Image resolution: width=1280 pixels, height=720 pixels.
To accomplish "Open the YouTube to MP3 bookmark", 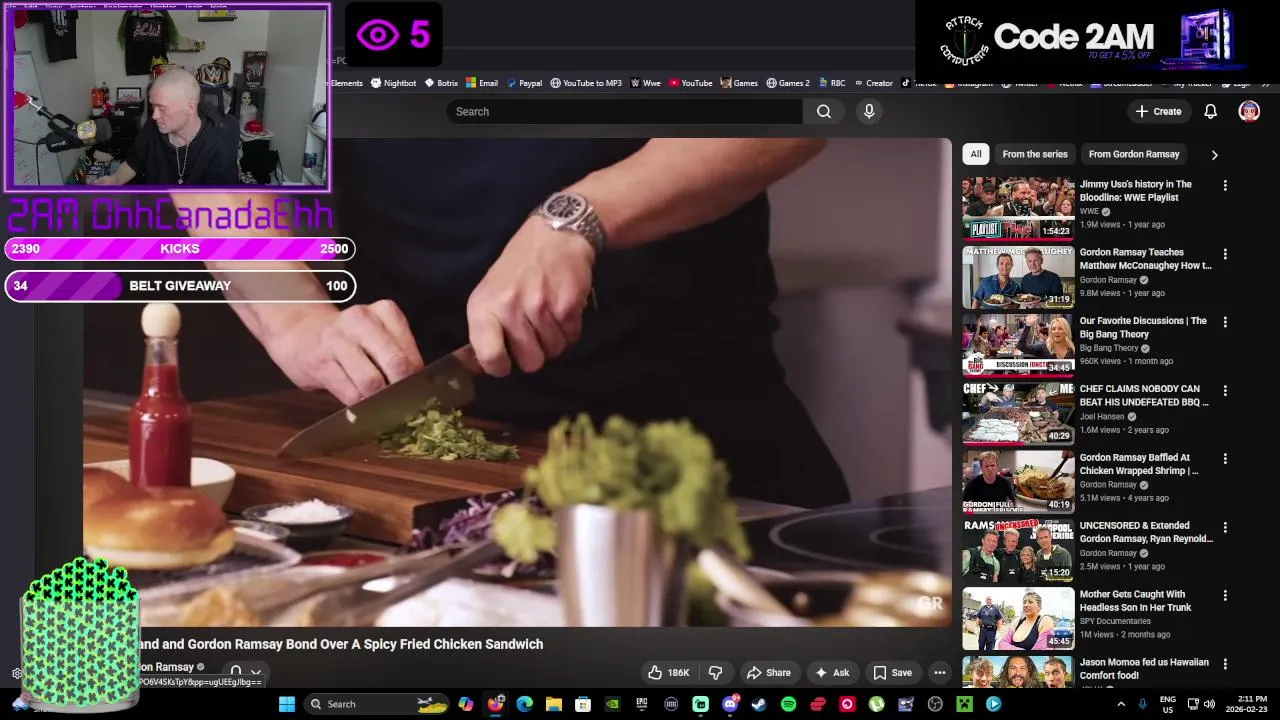I will (x=585, y=83).
